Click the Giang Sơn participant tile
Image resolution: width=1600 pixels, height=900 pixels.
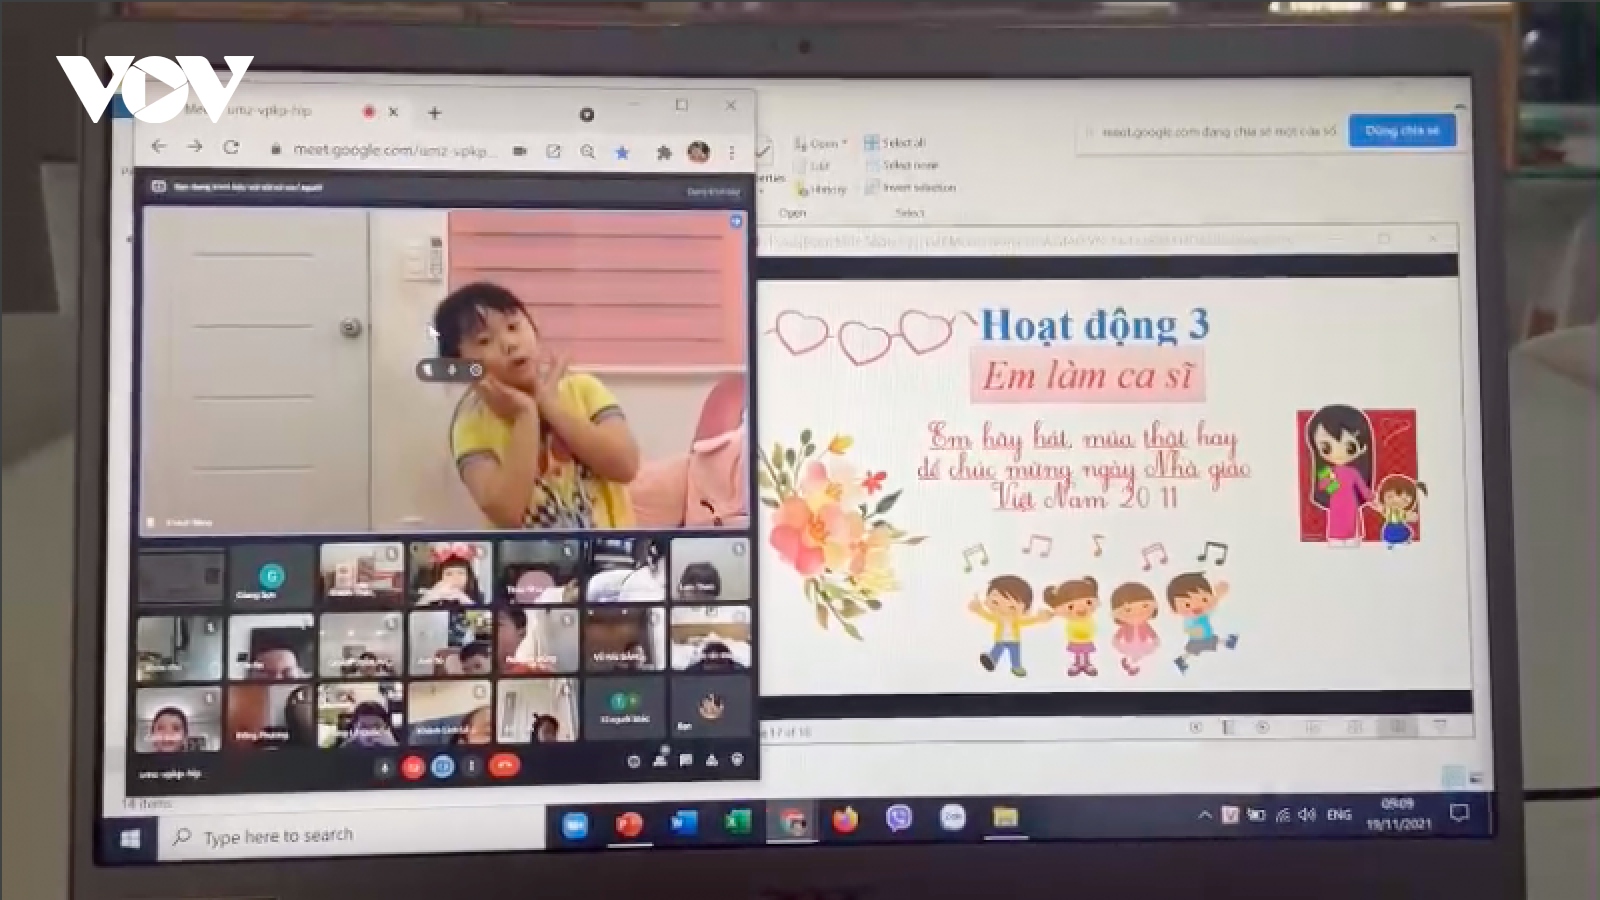pos(271,573)
